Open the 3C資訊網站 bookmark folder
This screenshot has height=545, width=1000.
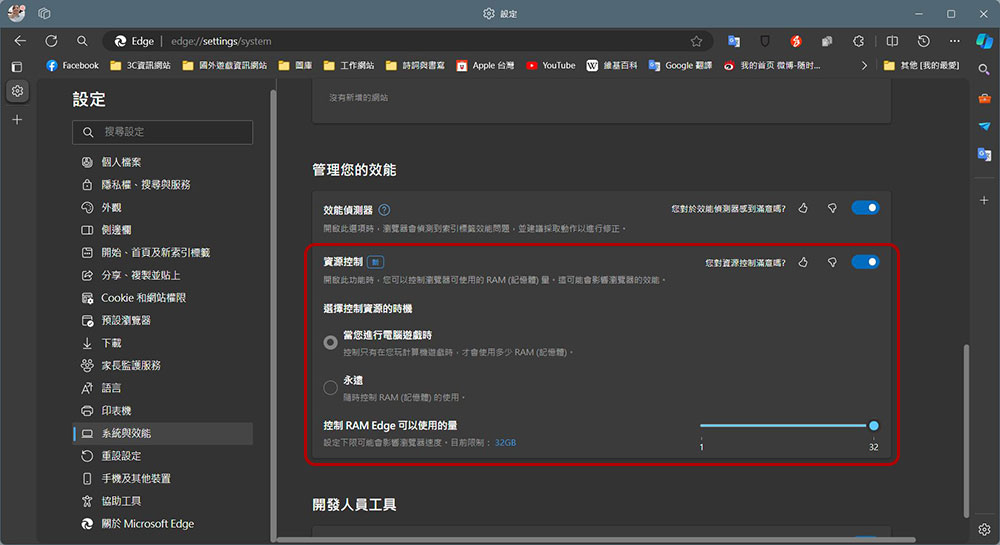click(x=140, y=66)
